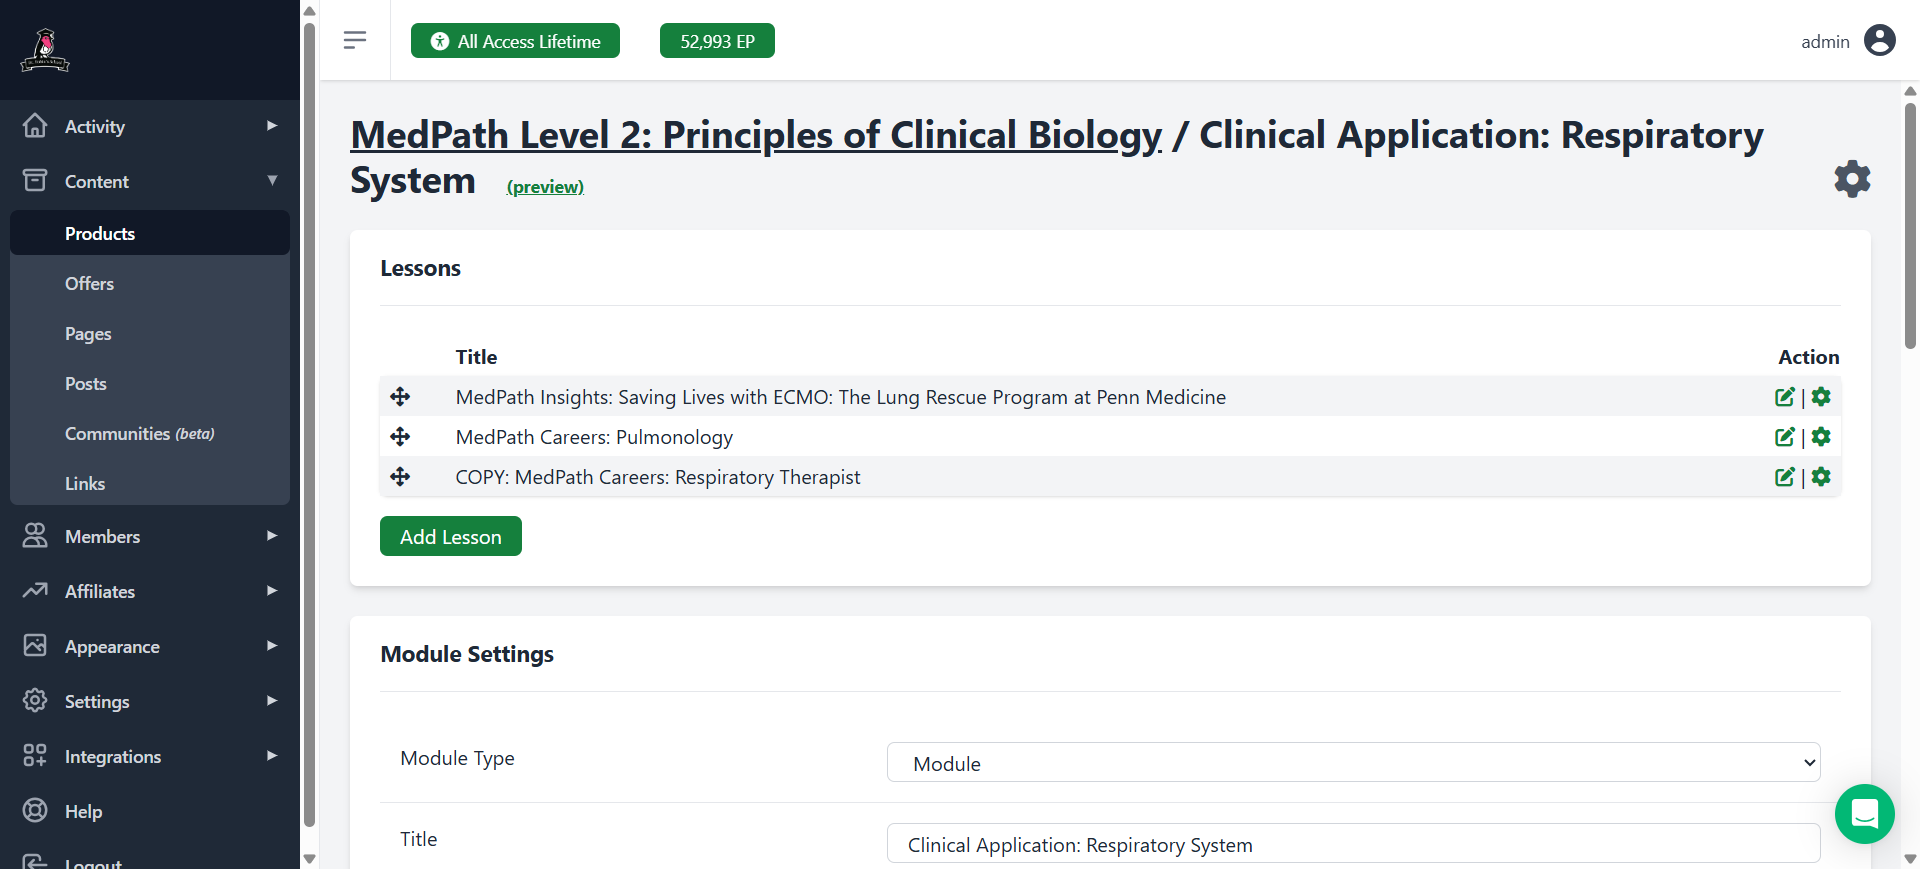Open the Module Type dropdown
Screen dimensions: 1920x869
click(x=1353, y=763)
